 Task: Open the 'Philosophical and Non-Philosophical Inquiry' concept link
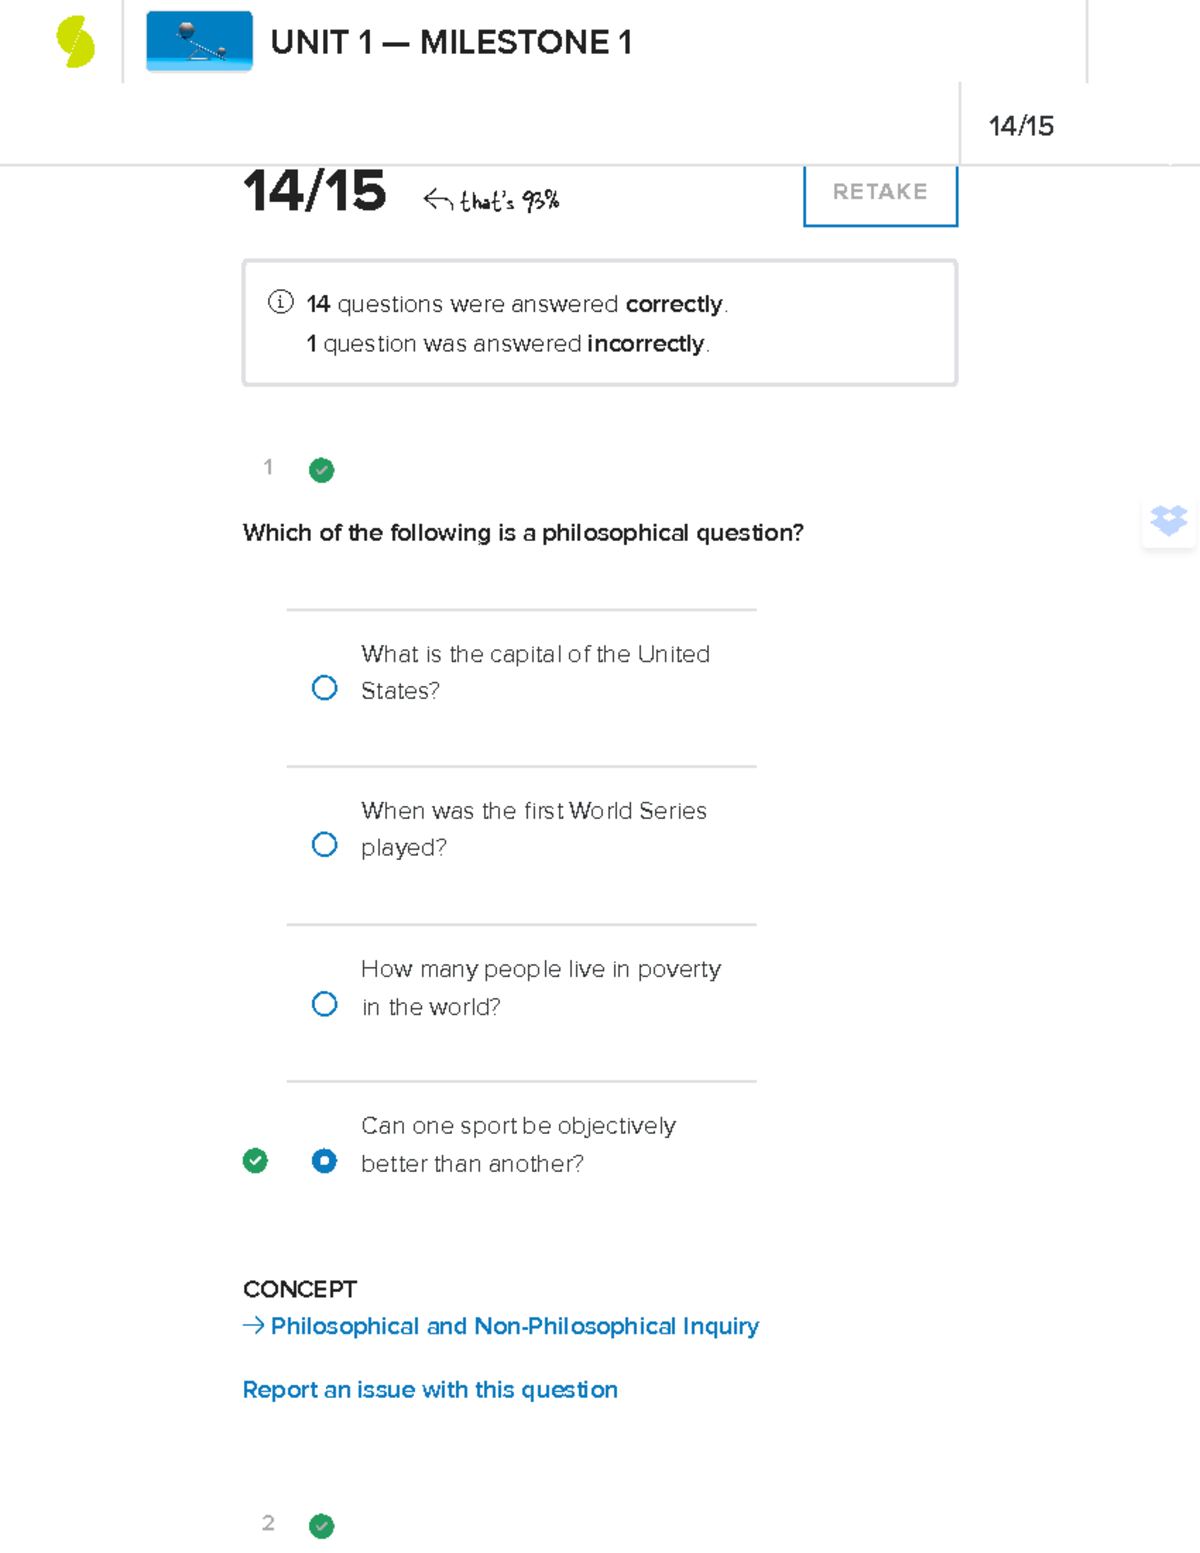point(513,1326)
